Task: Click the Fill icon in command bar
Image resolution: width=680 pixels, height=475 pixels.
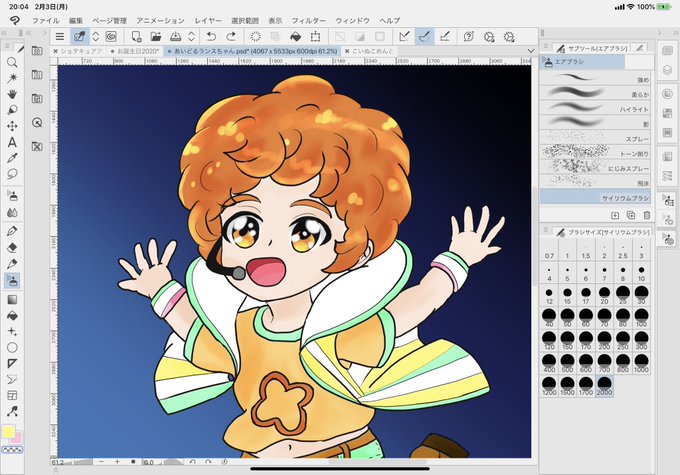Action: [x=295, y=37]
